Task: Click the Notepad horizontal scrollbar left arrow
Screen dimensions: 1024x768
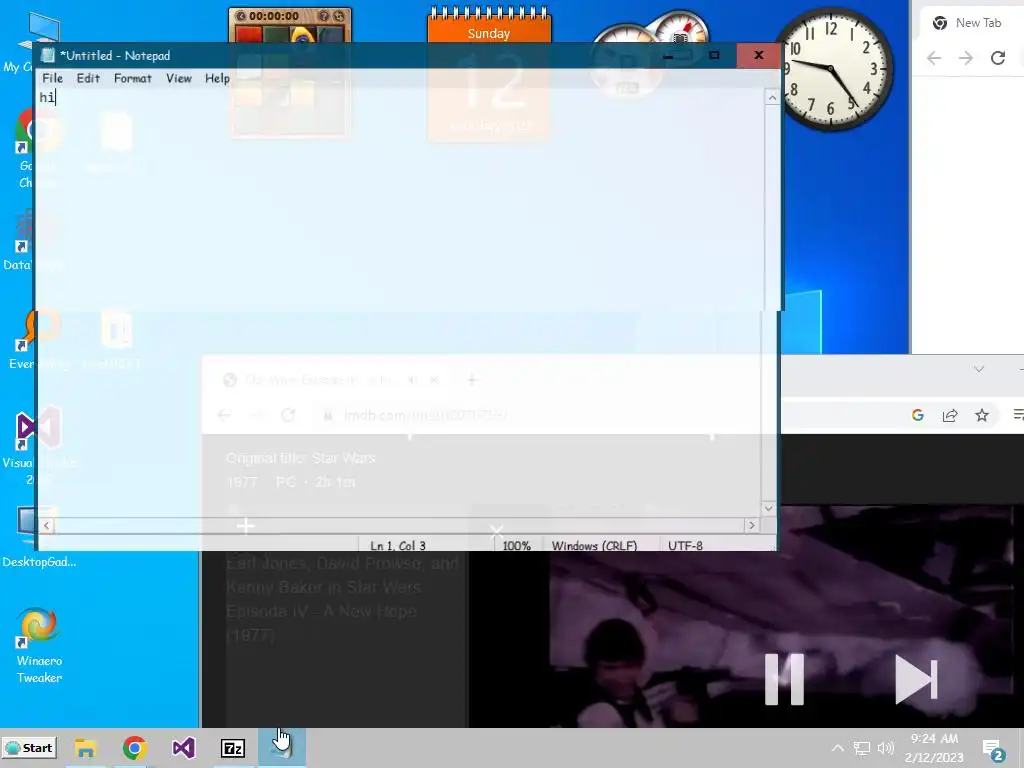Action: tap(46, 525)
